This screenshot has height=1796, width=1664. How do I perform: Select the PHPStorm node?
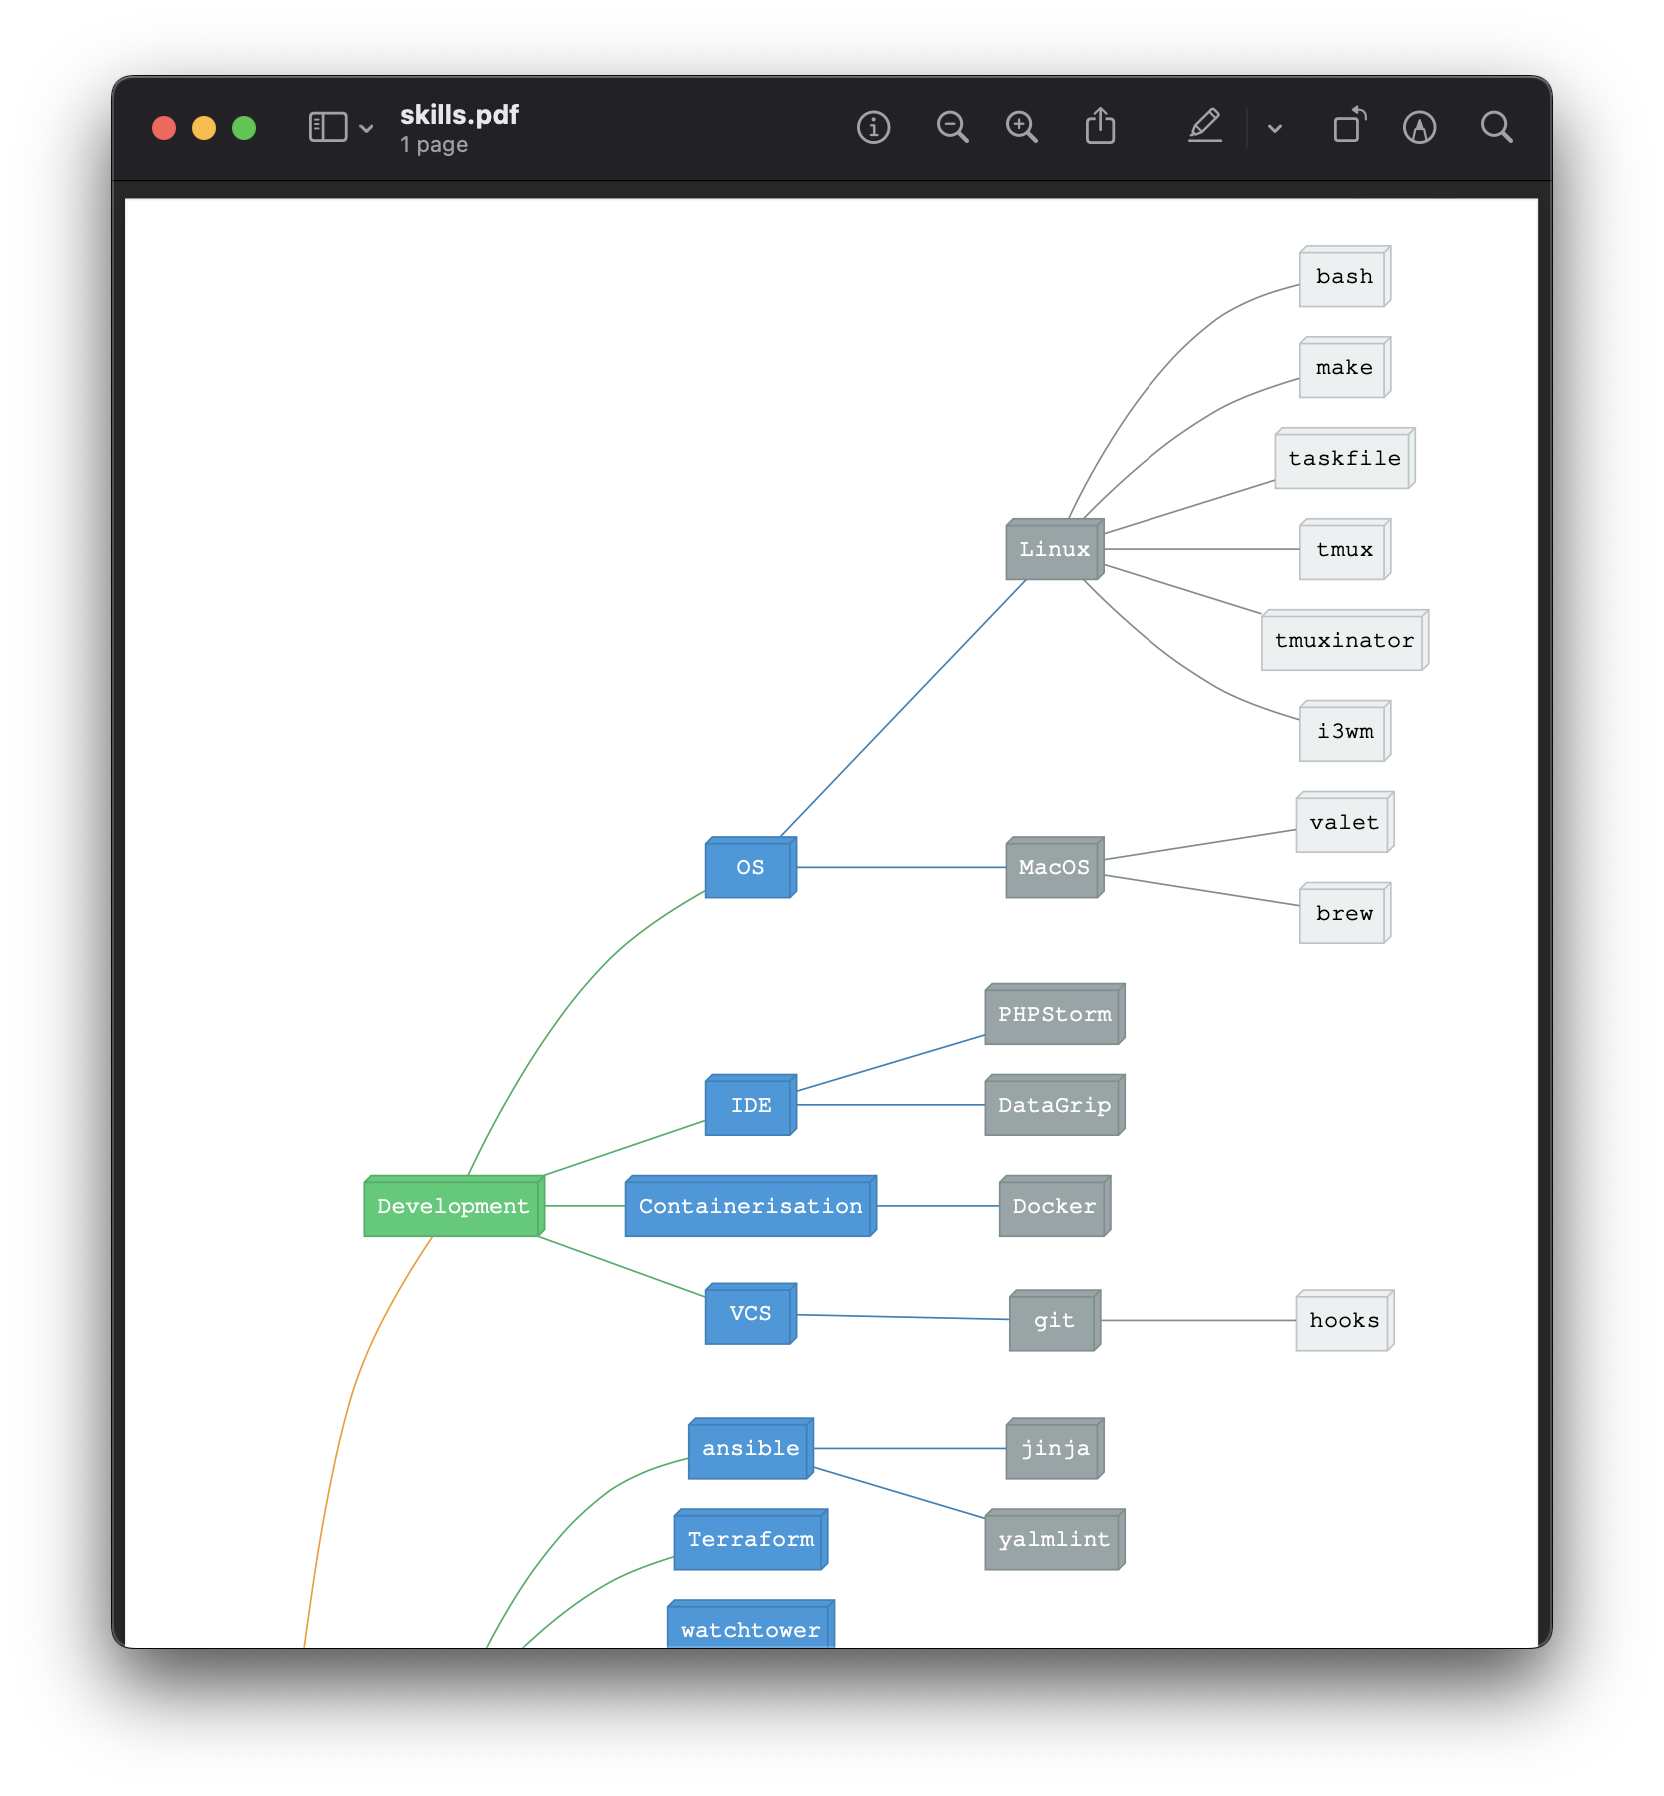click(x=1054, y=1014)
